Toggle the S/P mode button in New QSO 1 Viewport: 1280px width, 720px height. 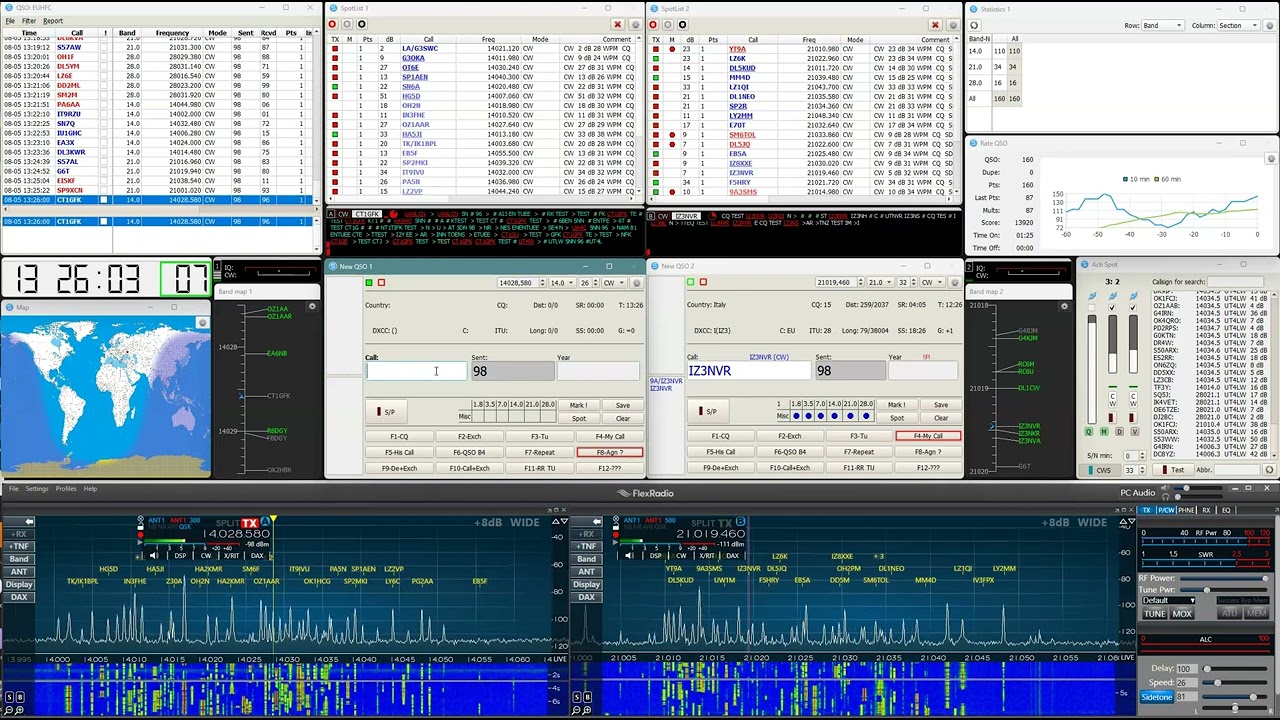click(x=386, y=412)
